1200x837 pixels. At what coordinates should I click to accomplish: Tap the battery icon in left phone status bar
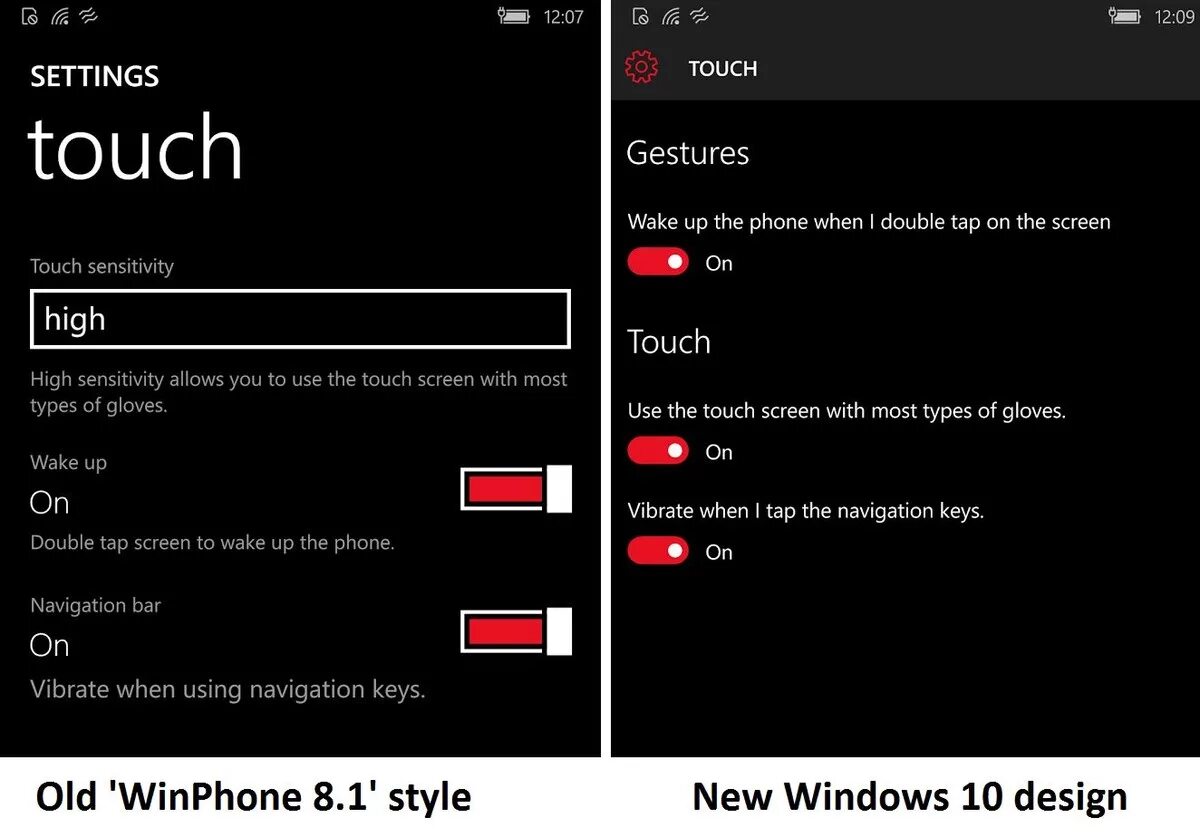click(x=514, y=16)
